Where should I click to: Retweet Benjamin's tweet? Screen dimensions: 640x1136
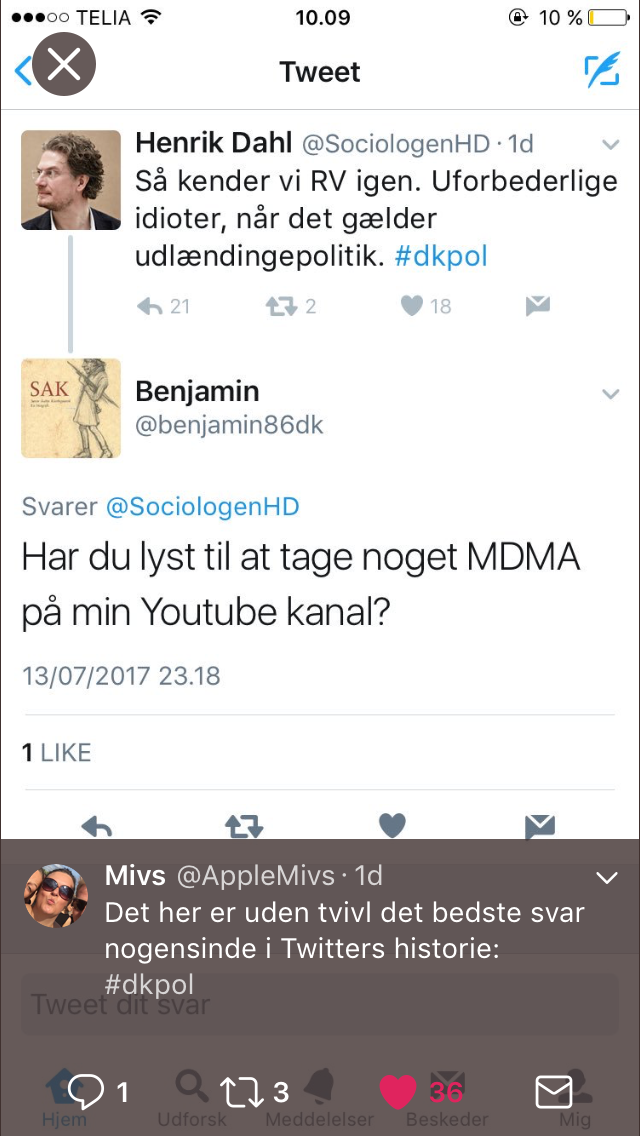click(244, 826)
